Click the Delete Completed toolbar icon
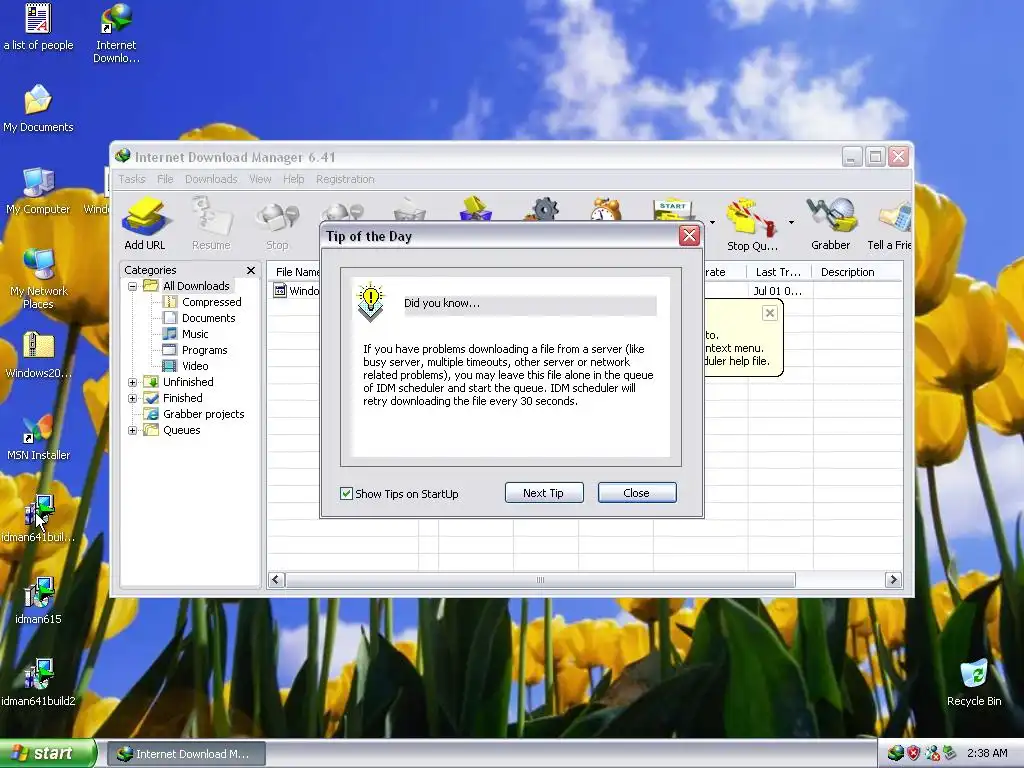 tap(475, 208)
